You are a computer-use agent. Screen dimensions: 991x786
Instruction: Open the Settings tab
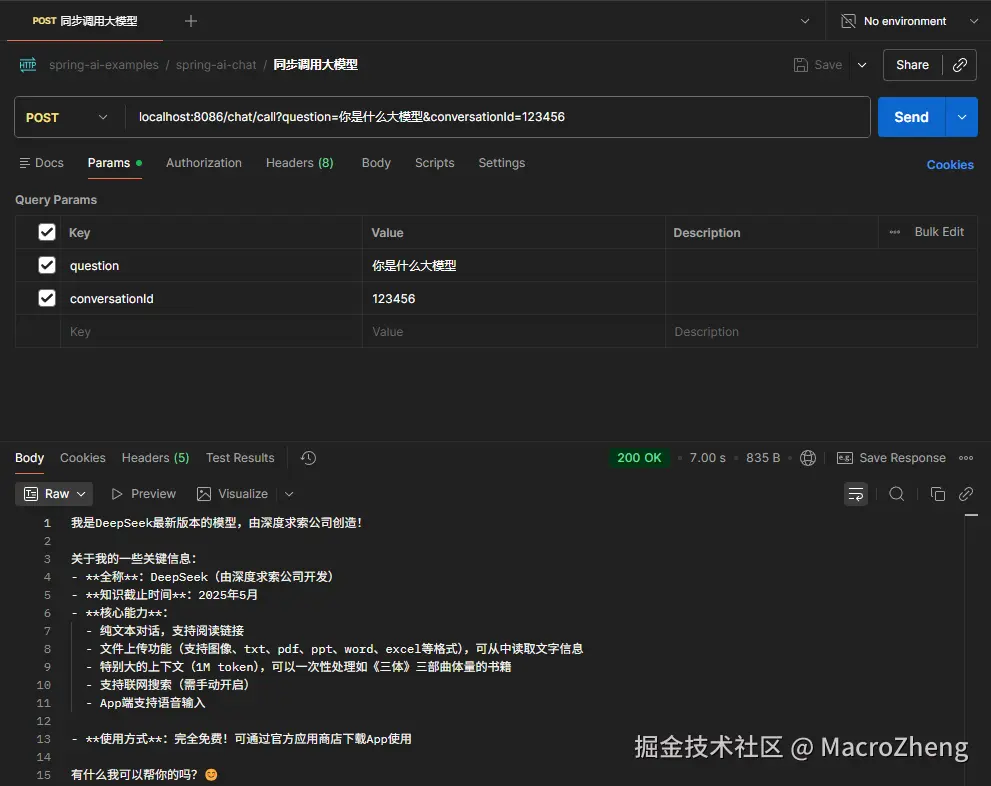pyautogui.click(x=501, y=163)
